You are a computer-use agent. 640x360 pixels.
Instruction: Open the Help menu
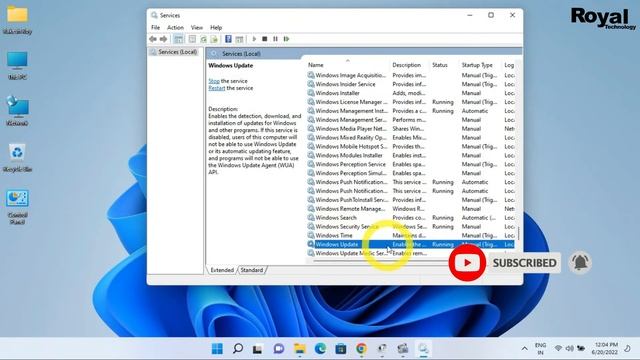tap(216, 27)
